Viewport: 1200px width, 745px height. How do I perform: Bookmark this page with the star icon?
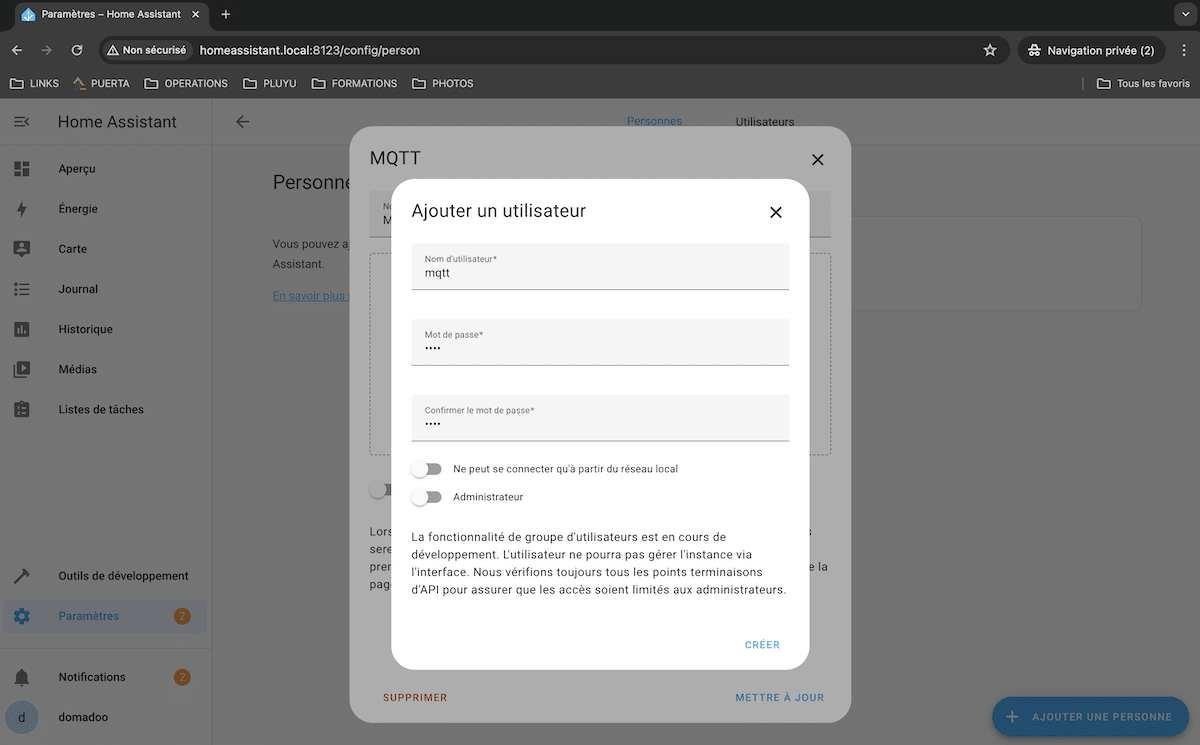(x=990, y=50)
